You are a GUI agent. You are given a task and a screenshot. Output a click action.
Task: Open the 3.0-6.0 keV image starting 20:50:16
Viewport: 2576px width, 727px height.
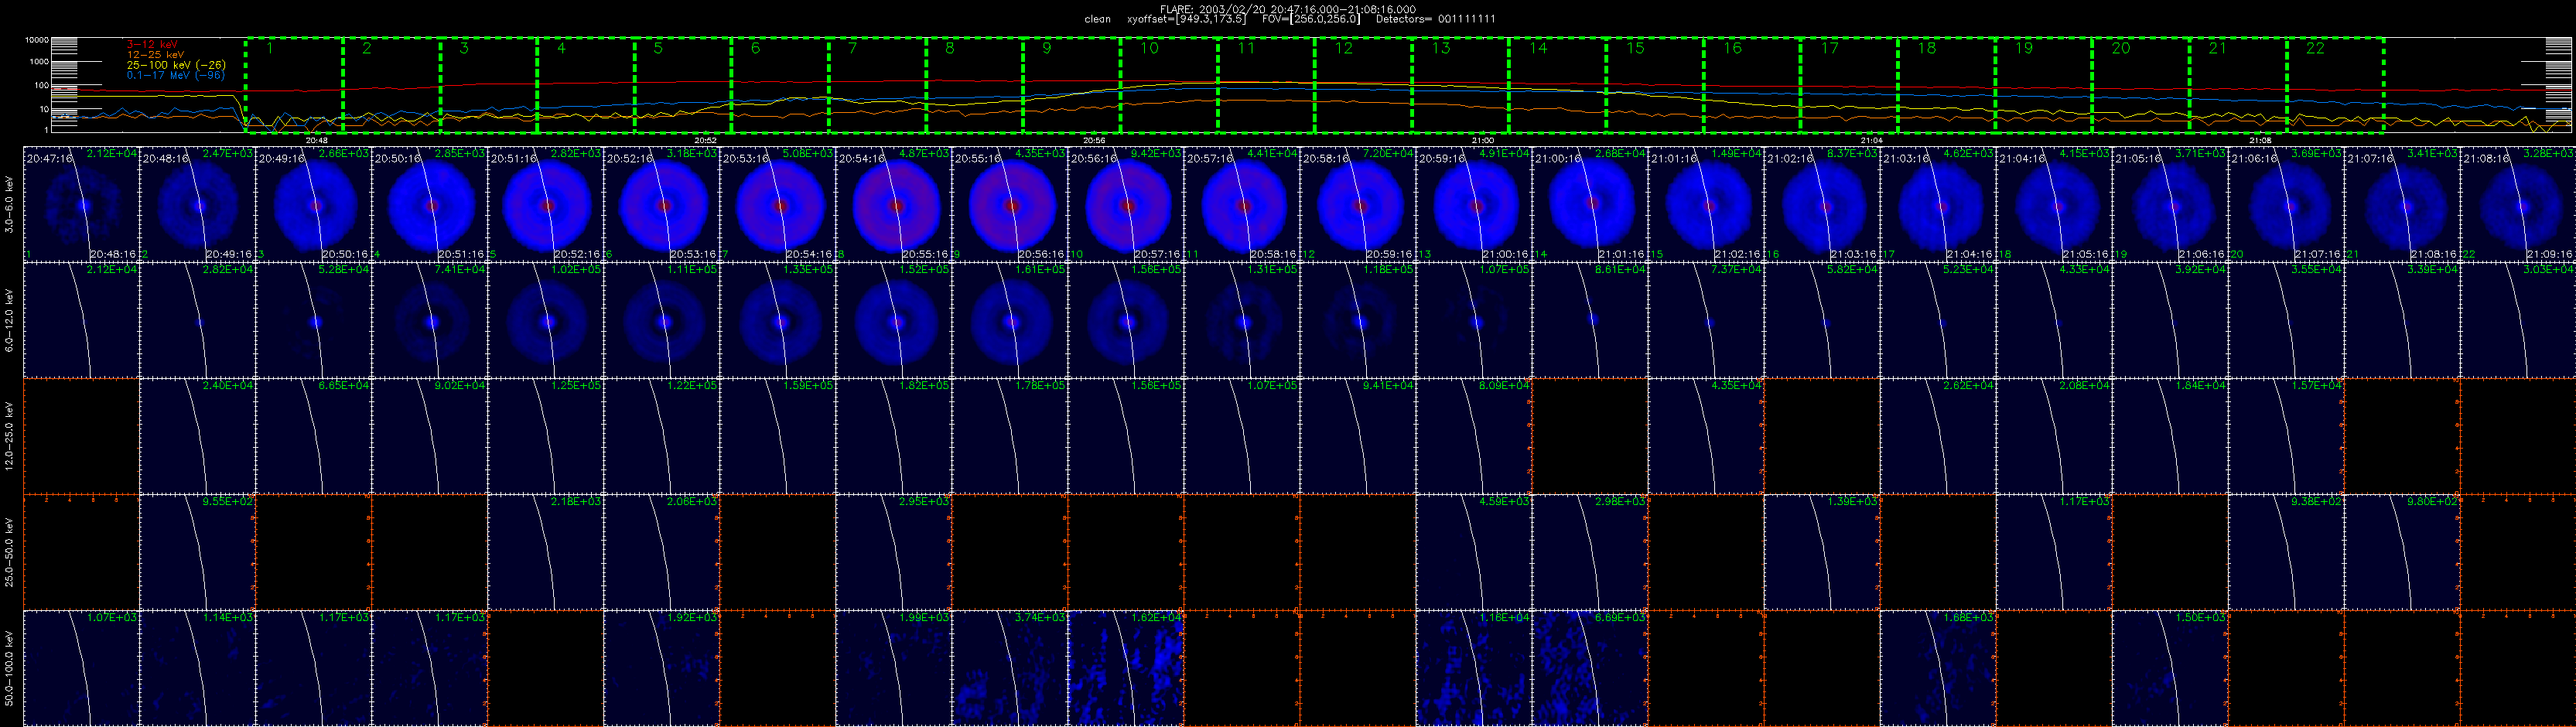[x=430, y=204]
